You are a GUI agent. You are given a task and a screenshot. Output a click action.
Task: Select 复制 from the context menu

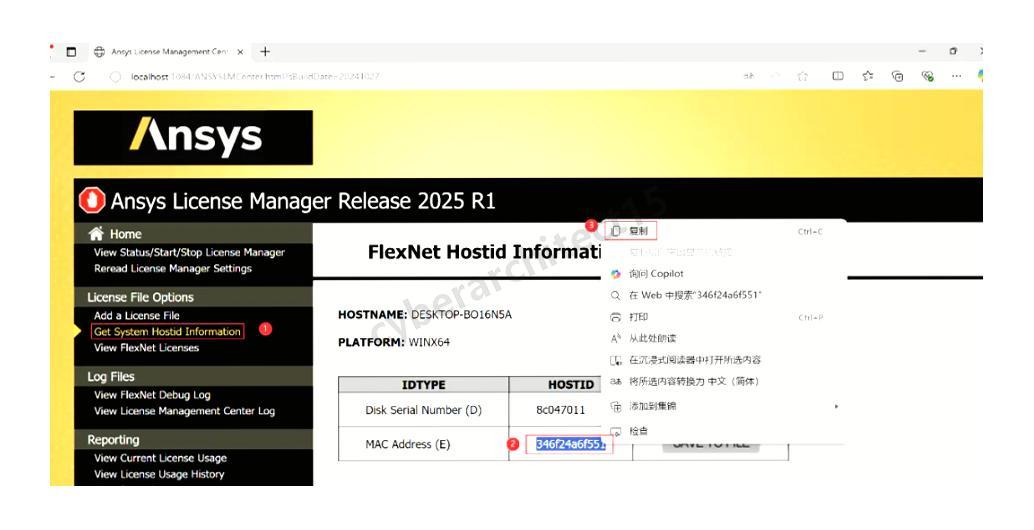point(638,231)
